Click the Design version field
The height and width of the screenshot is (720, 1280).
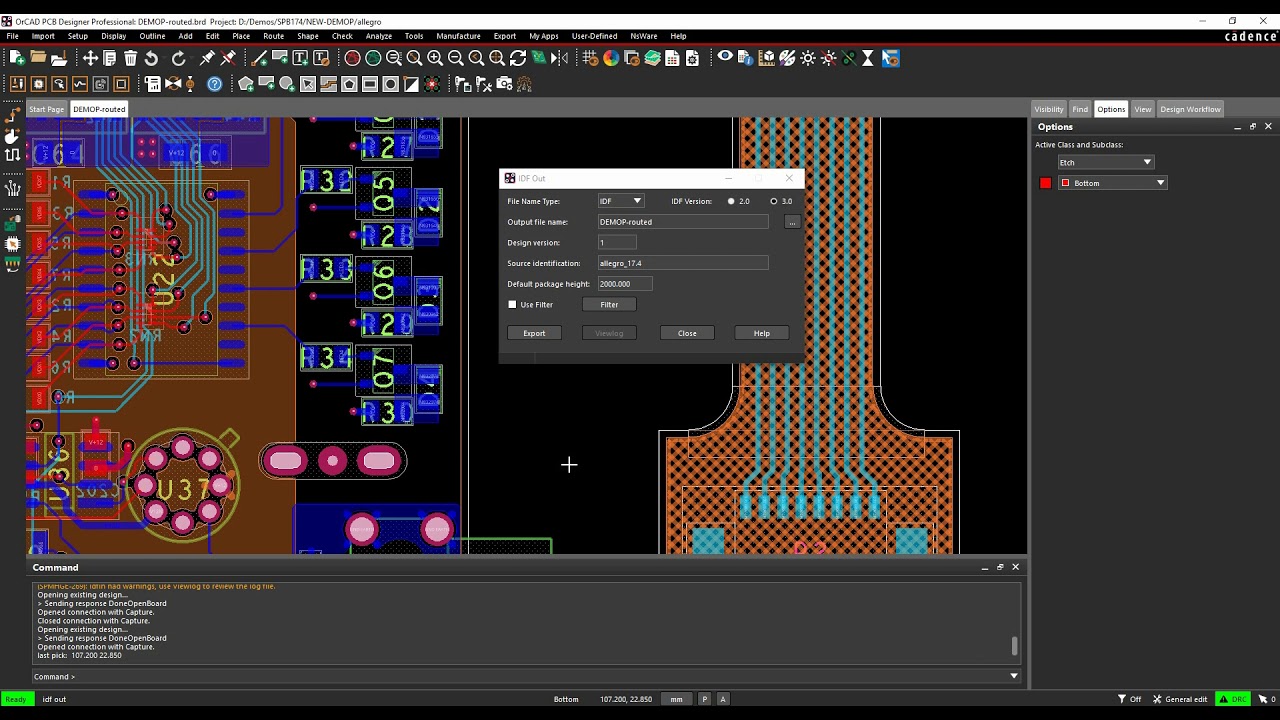click(617, 243)
